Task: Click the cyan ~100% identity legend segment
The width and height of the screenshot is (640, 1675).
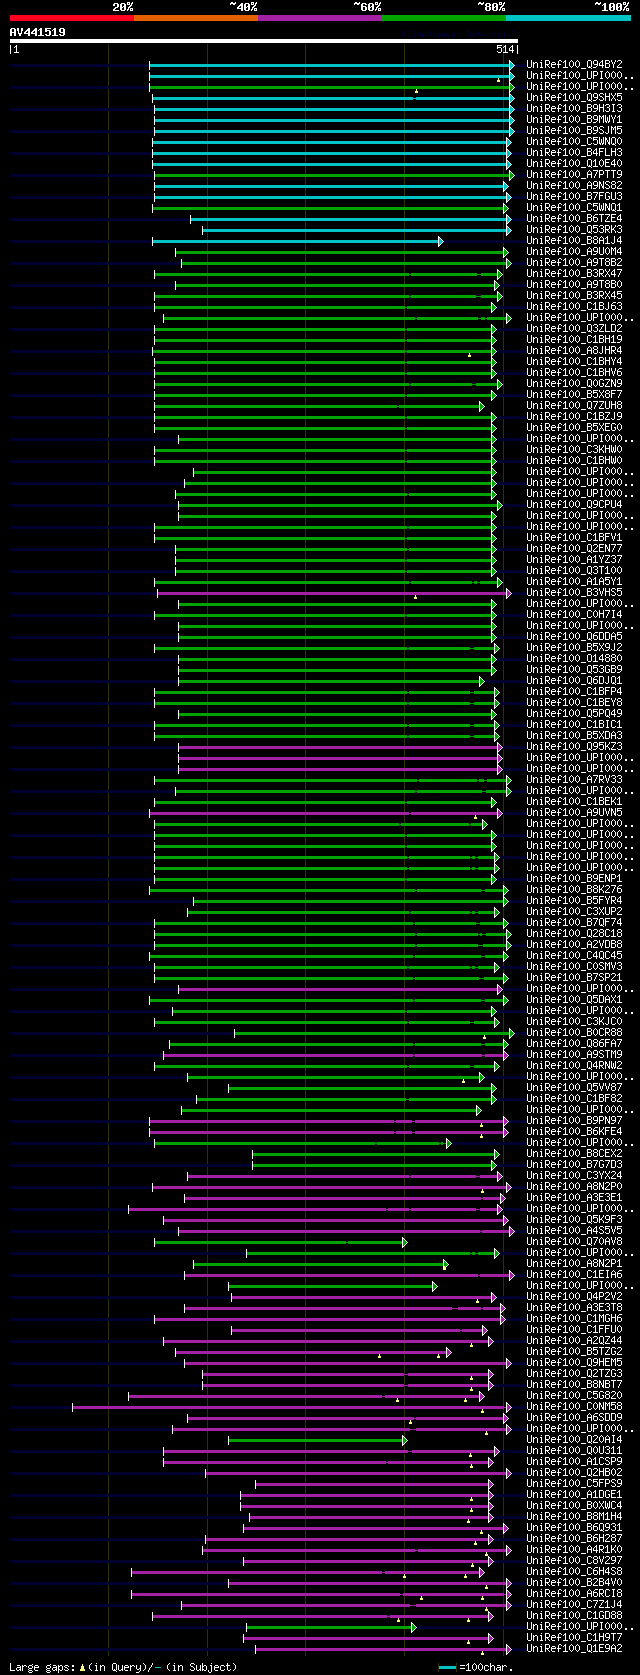Action: (x=568, y=17)
